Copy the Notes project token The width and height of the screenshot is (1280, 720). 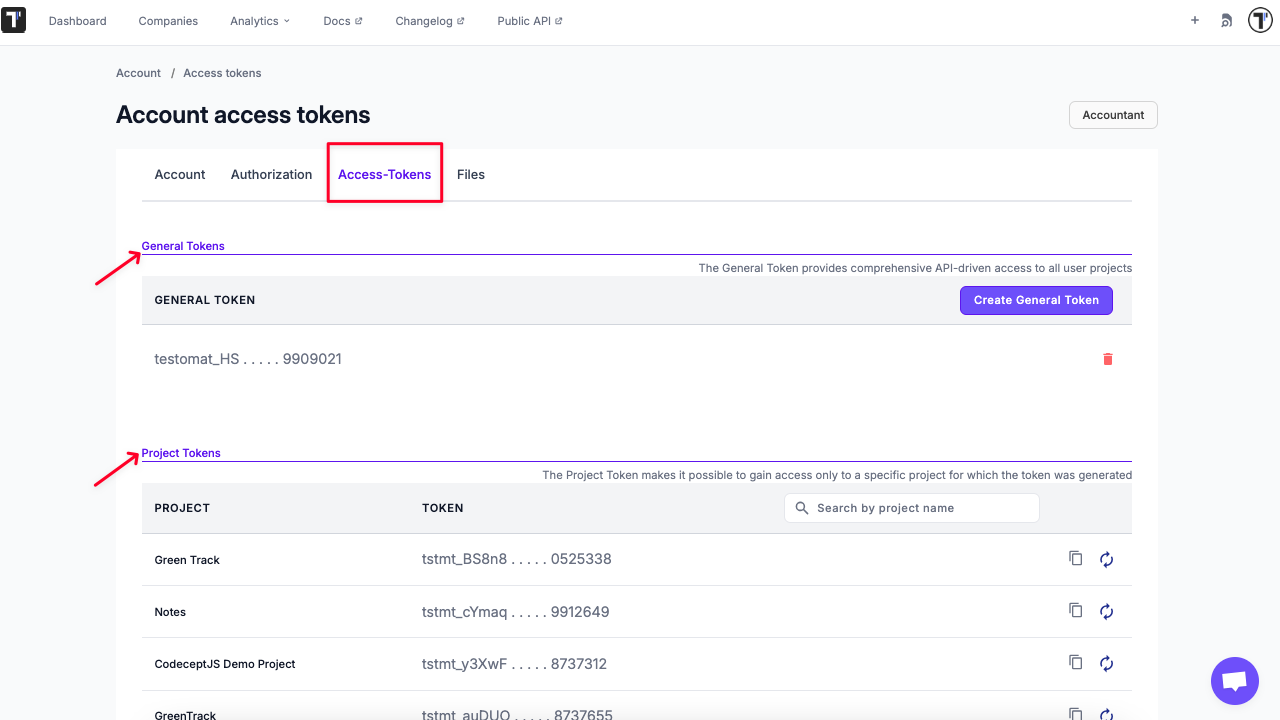point(1075,611)
